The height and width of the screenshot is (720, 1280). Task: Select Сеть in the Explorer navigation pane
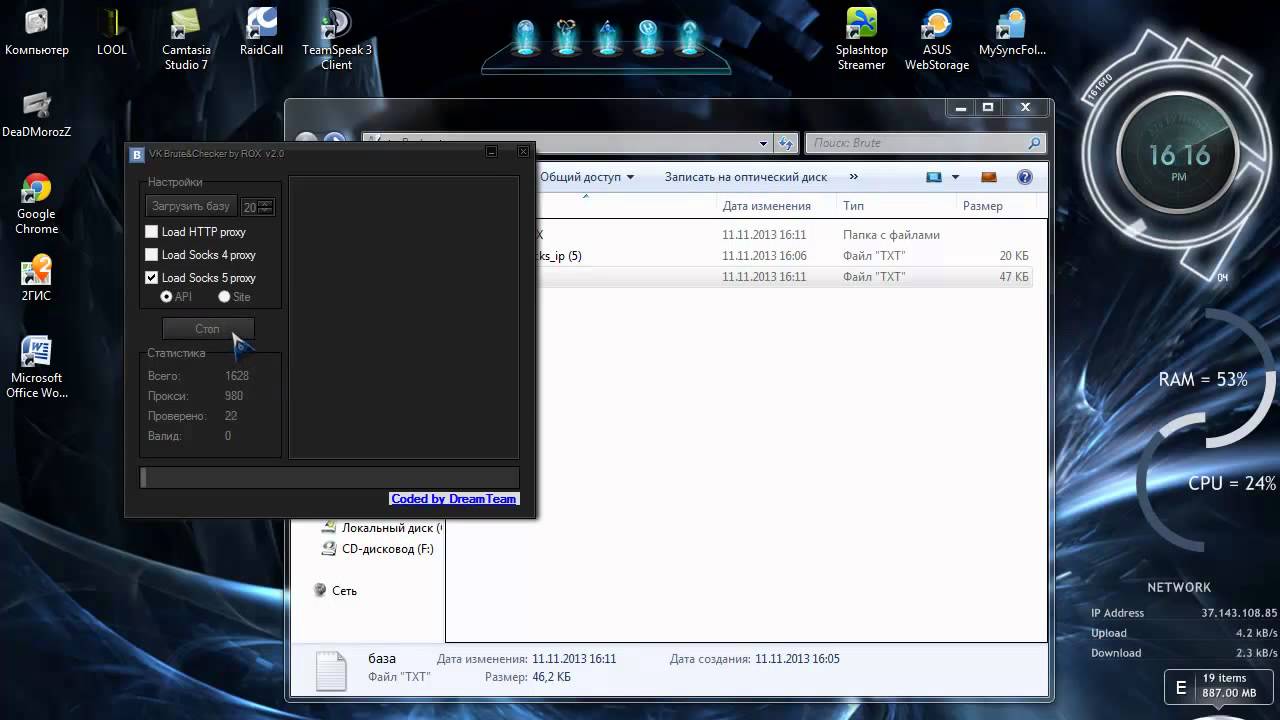point(335,591)
